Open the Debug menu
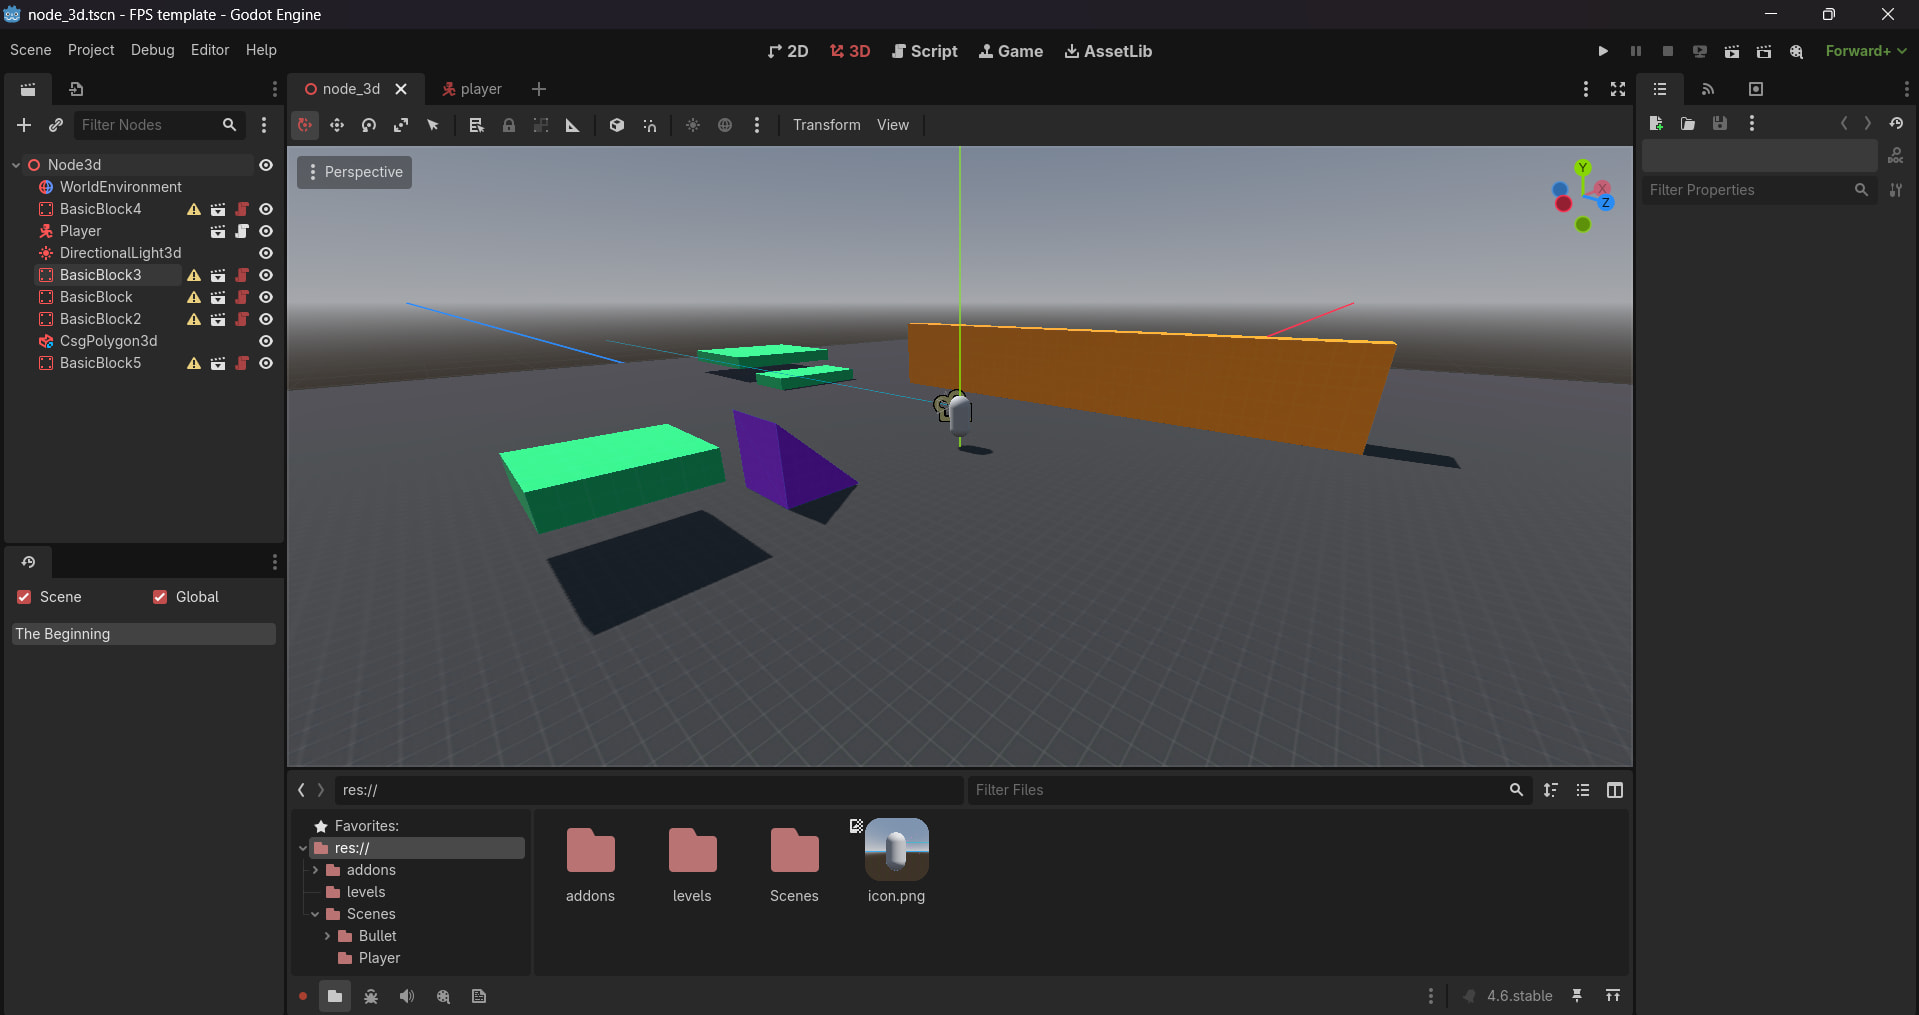The width and height of the screenshot is (1919, 1015). (152, 50)
